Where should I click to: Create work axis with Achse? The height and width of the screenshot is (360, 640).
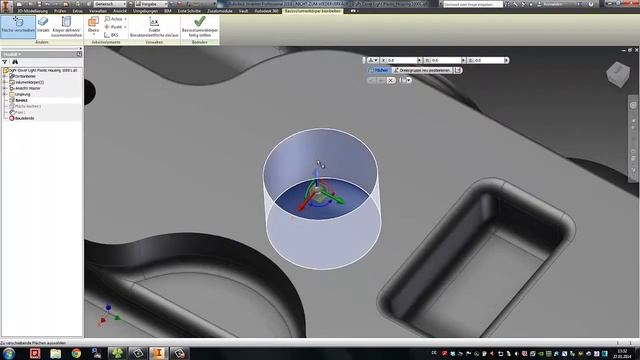point(113,19)
